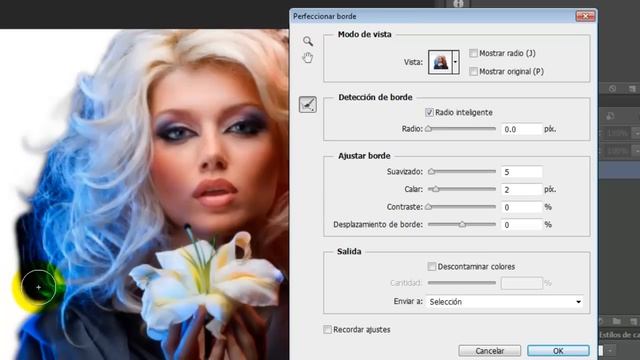This screenshot has width=640, height=360.
Task: Click the Contraste percentage field
Action: (x=522, y=207)
